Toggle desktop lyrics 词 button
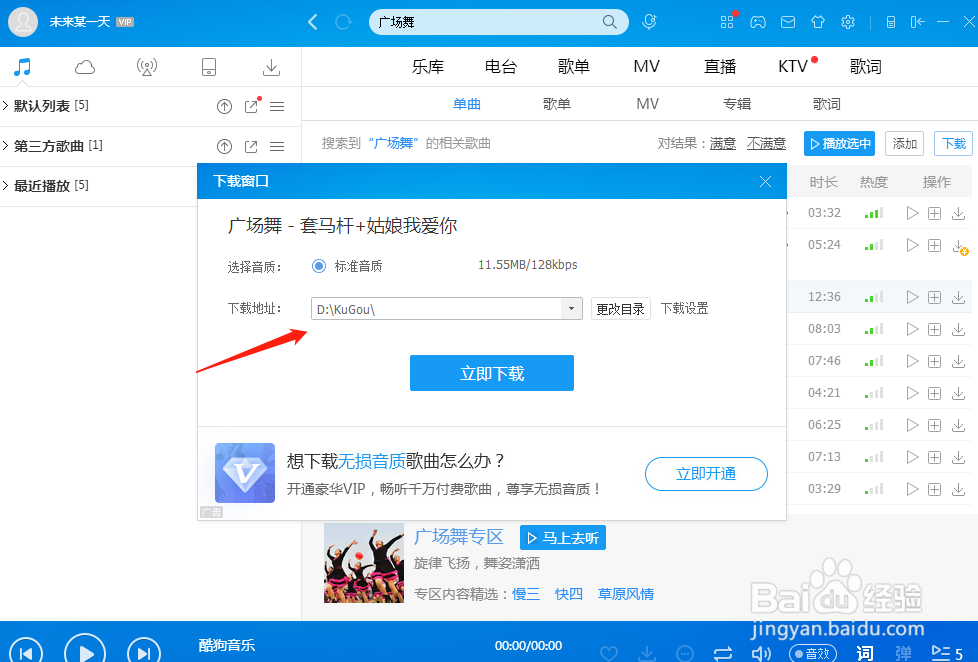978x662 pixels. pos(865,653)
